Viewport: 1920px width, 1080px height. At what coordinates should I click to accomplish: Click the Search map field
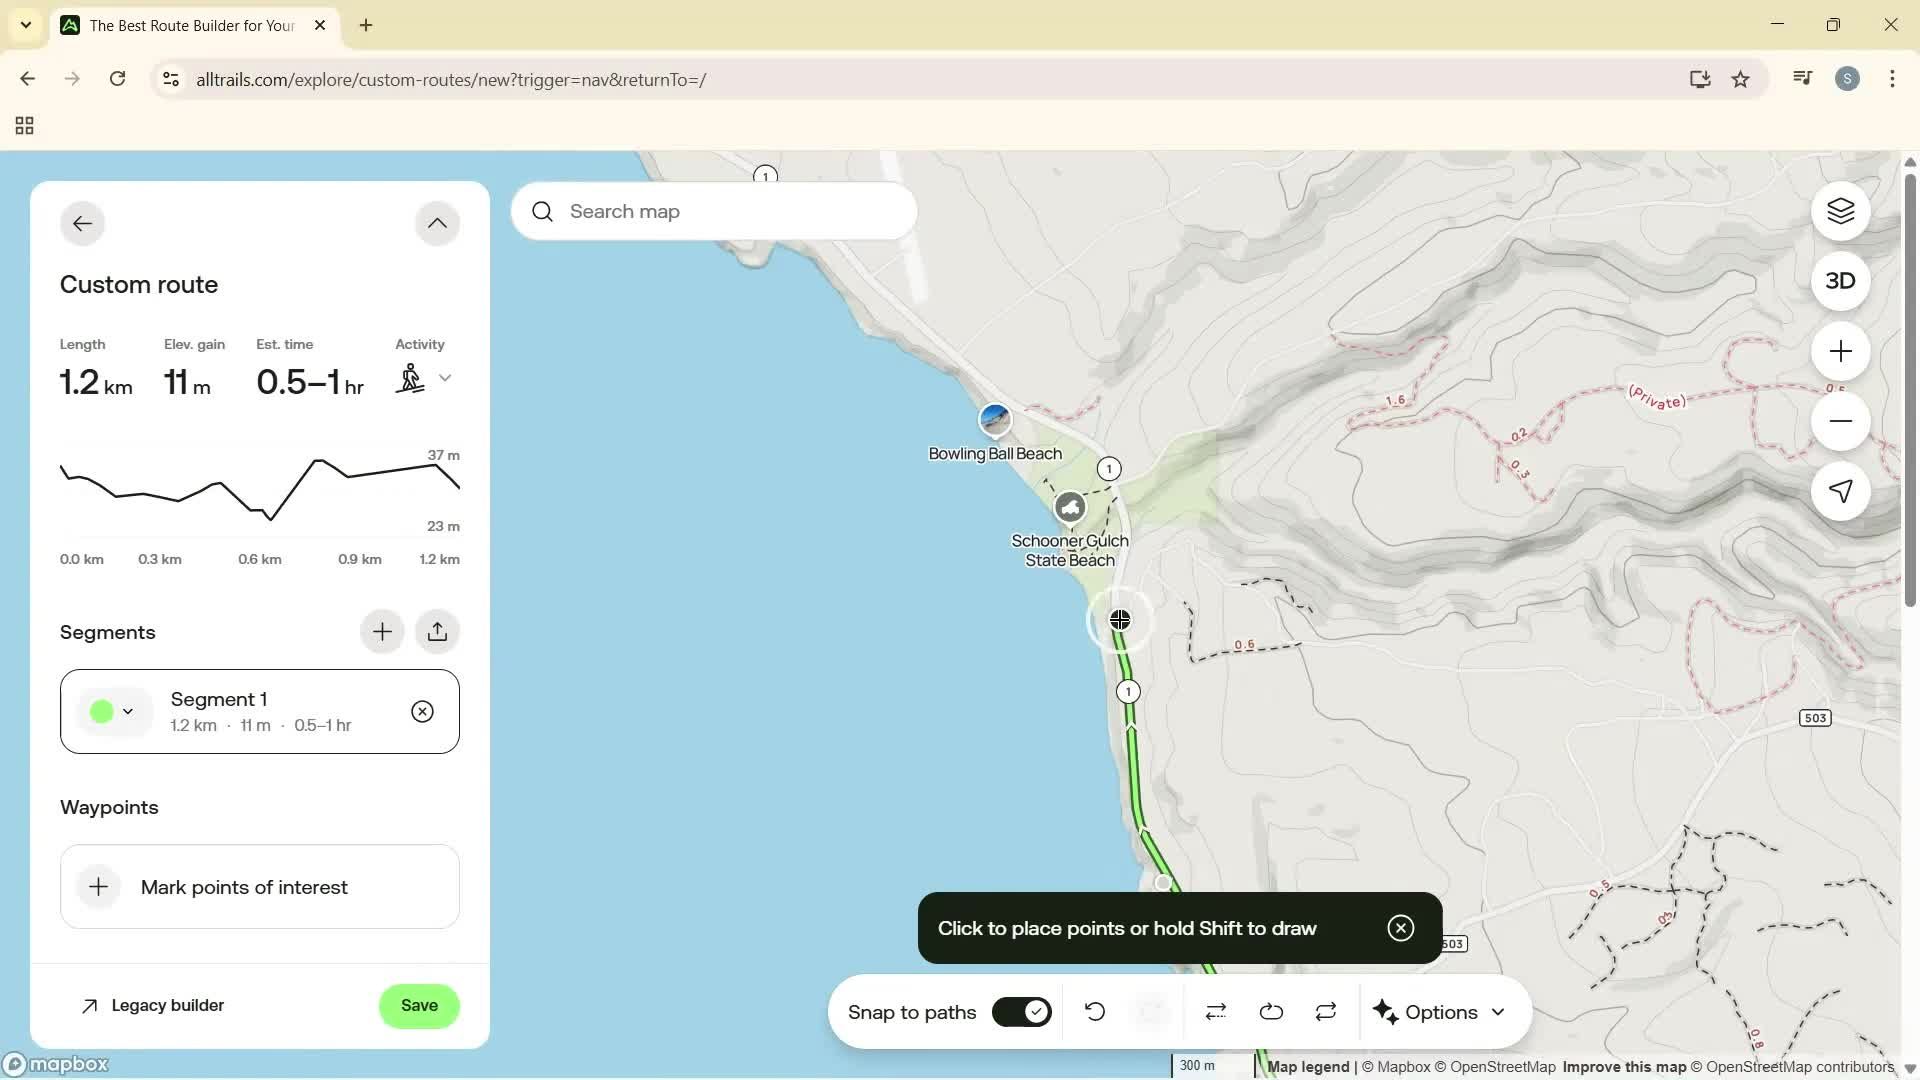713,211
